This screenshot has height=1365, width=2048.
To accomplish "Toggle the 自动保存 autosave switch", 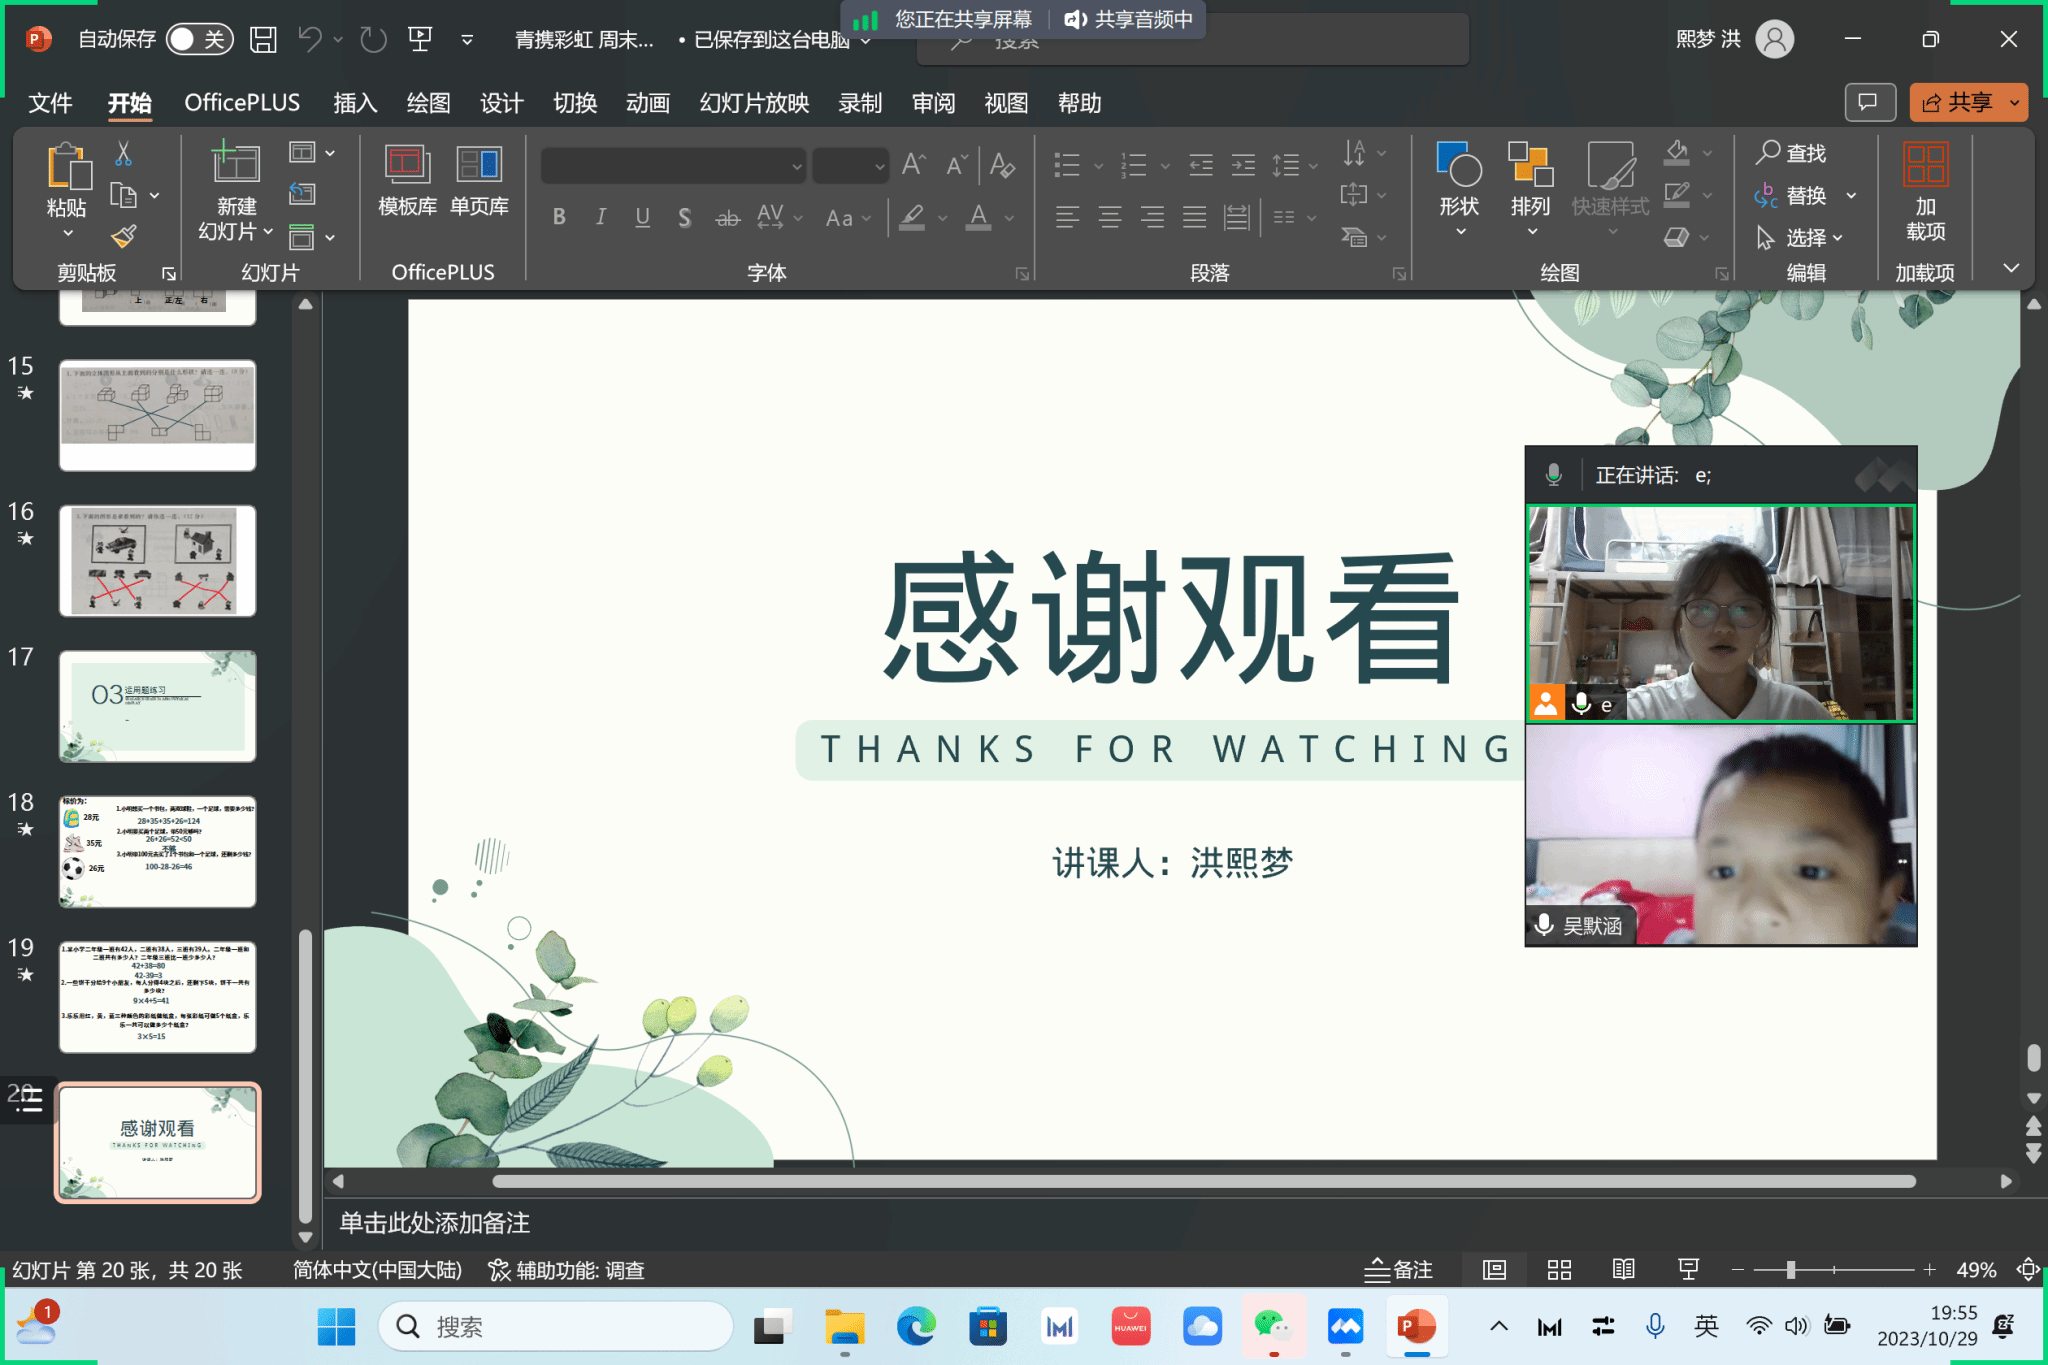I will click(199, 39).
